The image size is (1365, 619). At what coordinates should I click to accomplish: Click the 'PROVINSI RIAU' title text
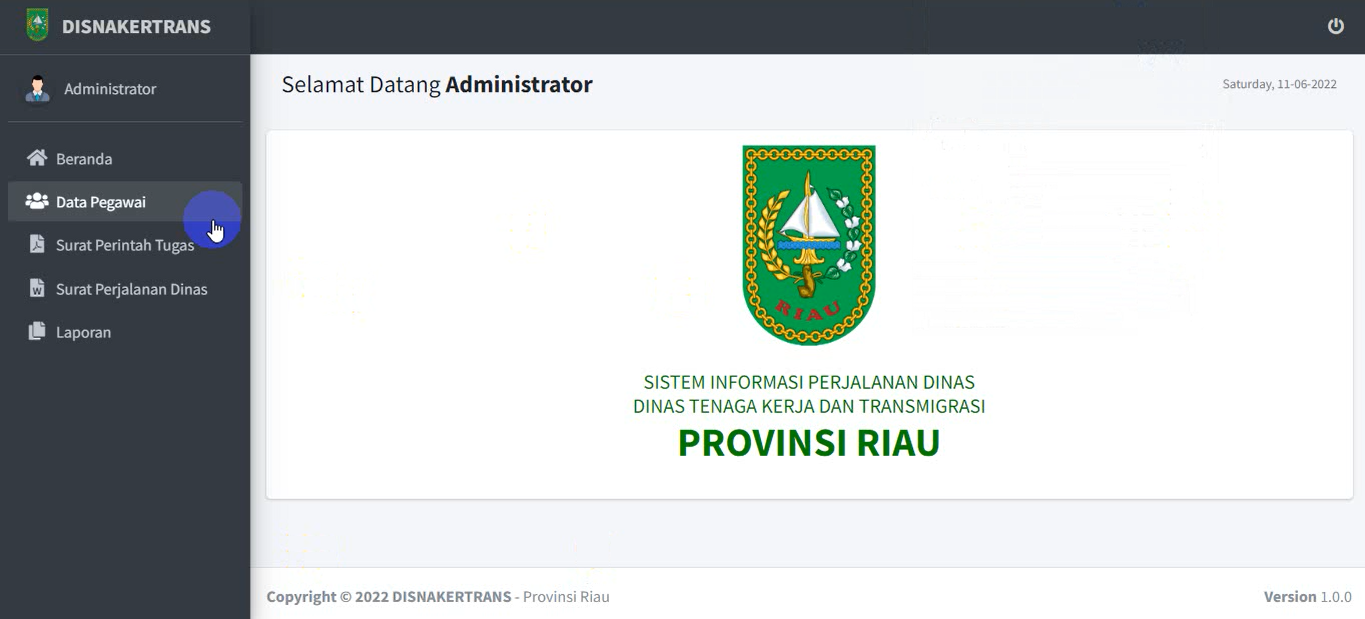click(x=809, y=442)
